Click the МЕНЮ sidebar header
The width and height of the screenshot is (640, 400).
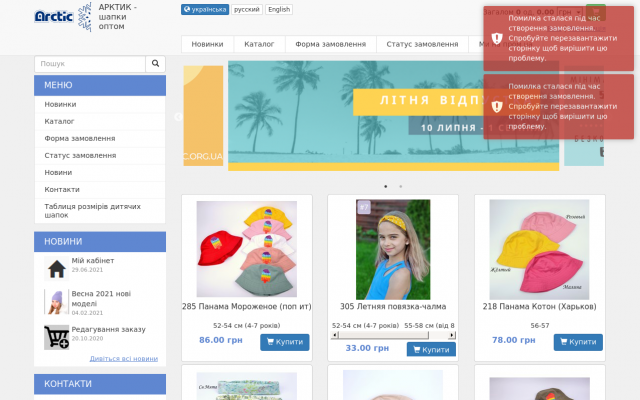coord(100,85)
